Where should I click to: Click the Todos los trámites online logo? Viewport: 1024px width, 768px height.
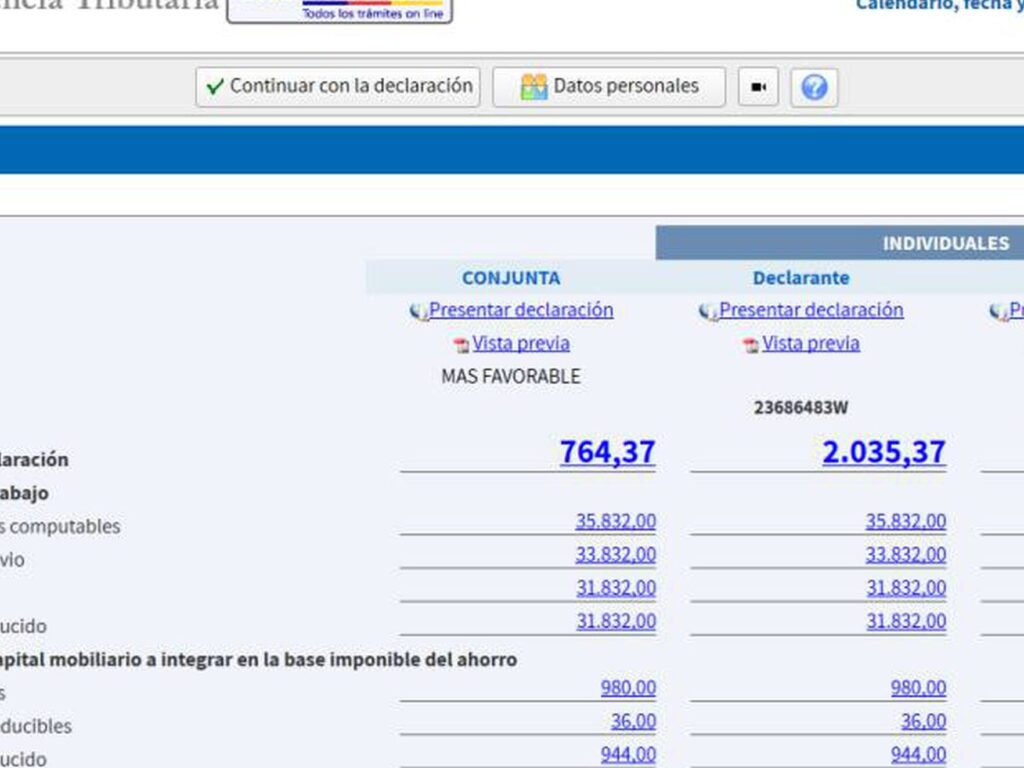340,10
